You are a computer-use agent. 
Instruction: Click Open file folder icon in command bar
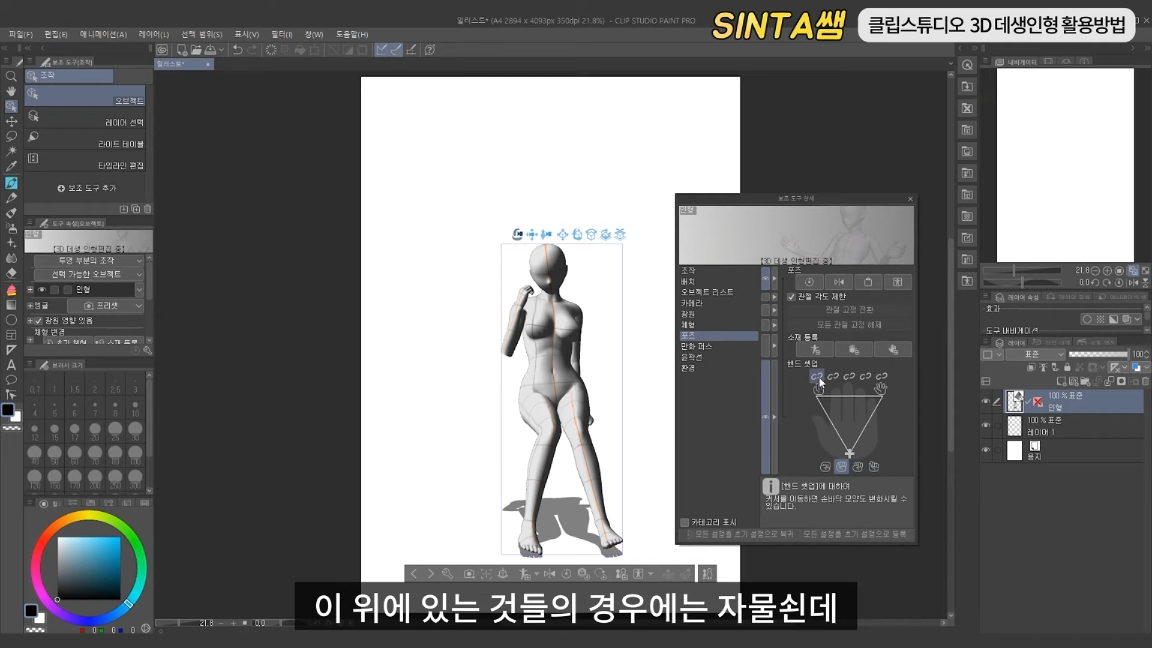[x=196, y=50]
